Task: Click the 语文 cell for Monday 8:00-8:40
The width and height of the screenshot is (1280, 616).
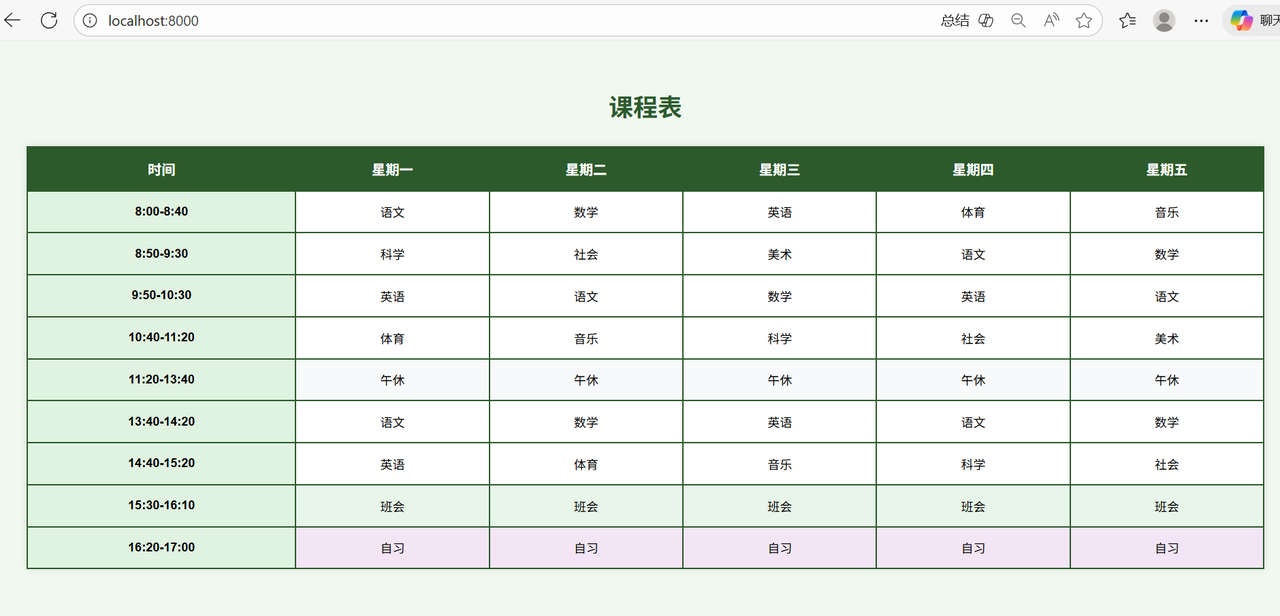Action: [x=392, y=211]
